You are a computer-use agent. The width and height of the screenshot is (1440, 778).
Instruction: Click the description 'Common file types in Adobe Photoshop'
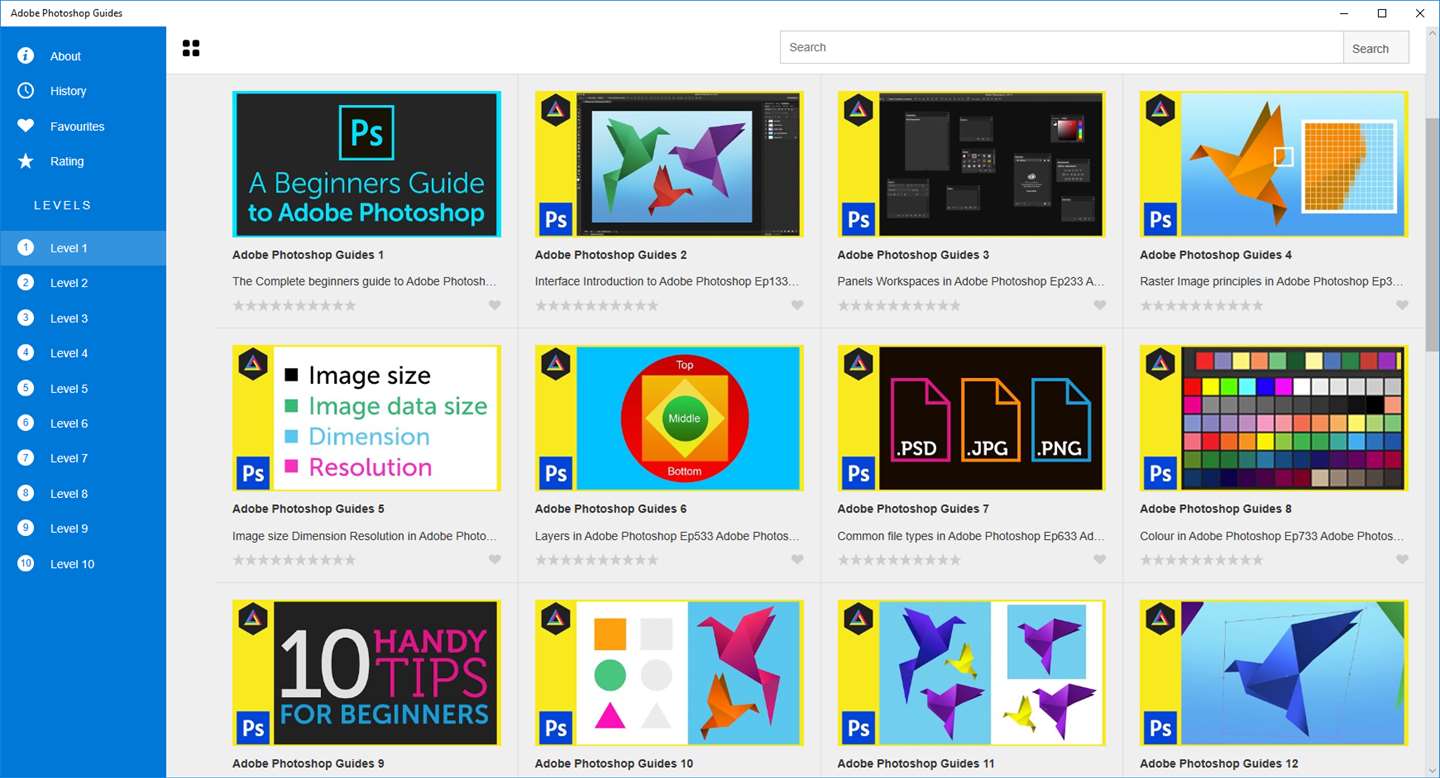pyautogui.click(x=971, y=536)
